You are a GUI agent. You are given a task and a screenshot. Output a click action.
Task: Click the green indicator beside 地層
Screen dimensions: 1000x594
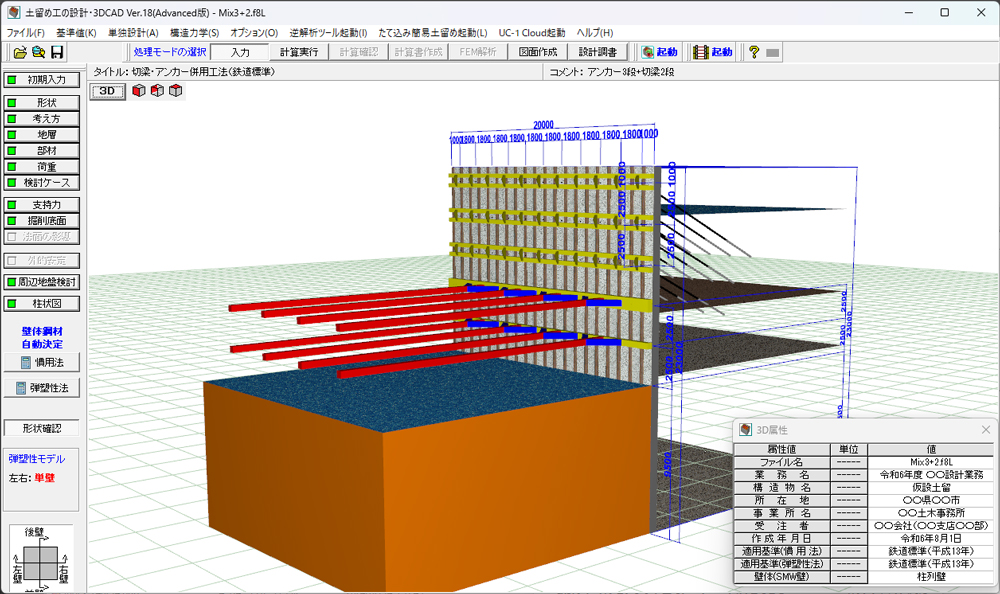pos(12,134)
